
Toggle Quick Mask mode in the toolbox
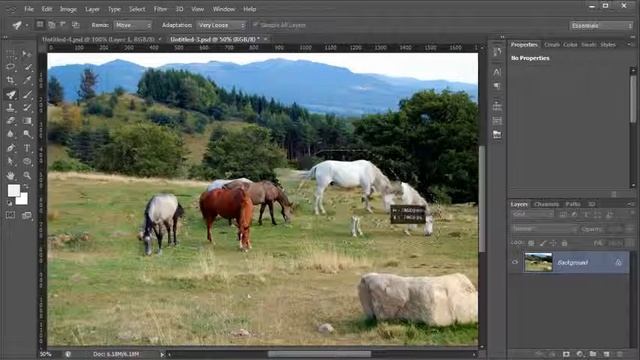click(11, 215)
